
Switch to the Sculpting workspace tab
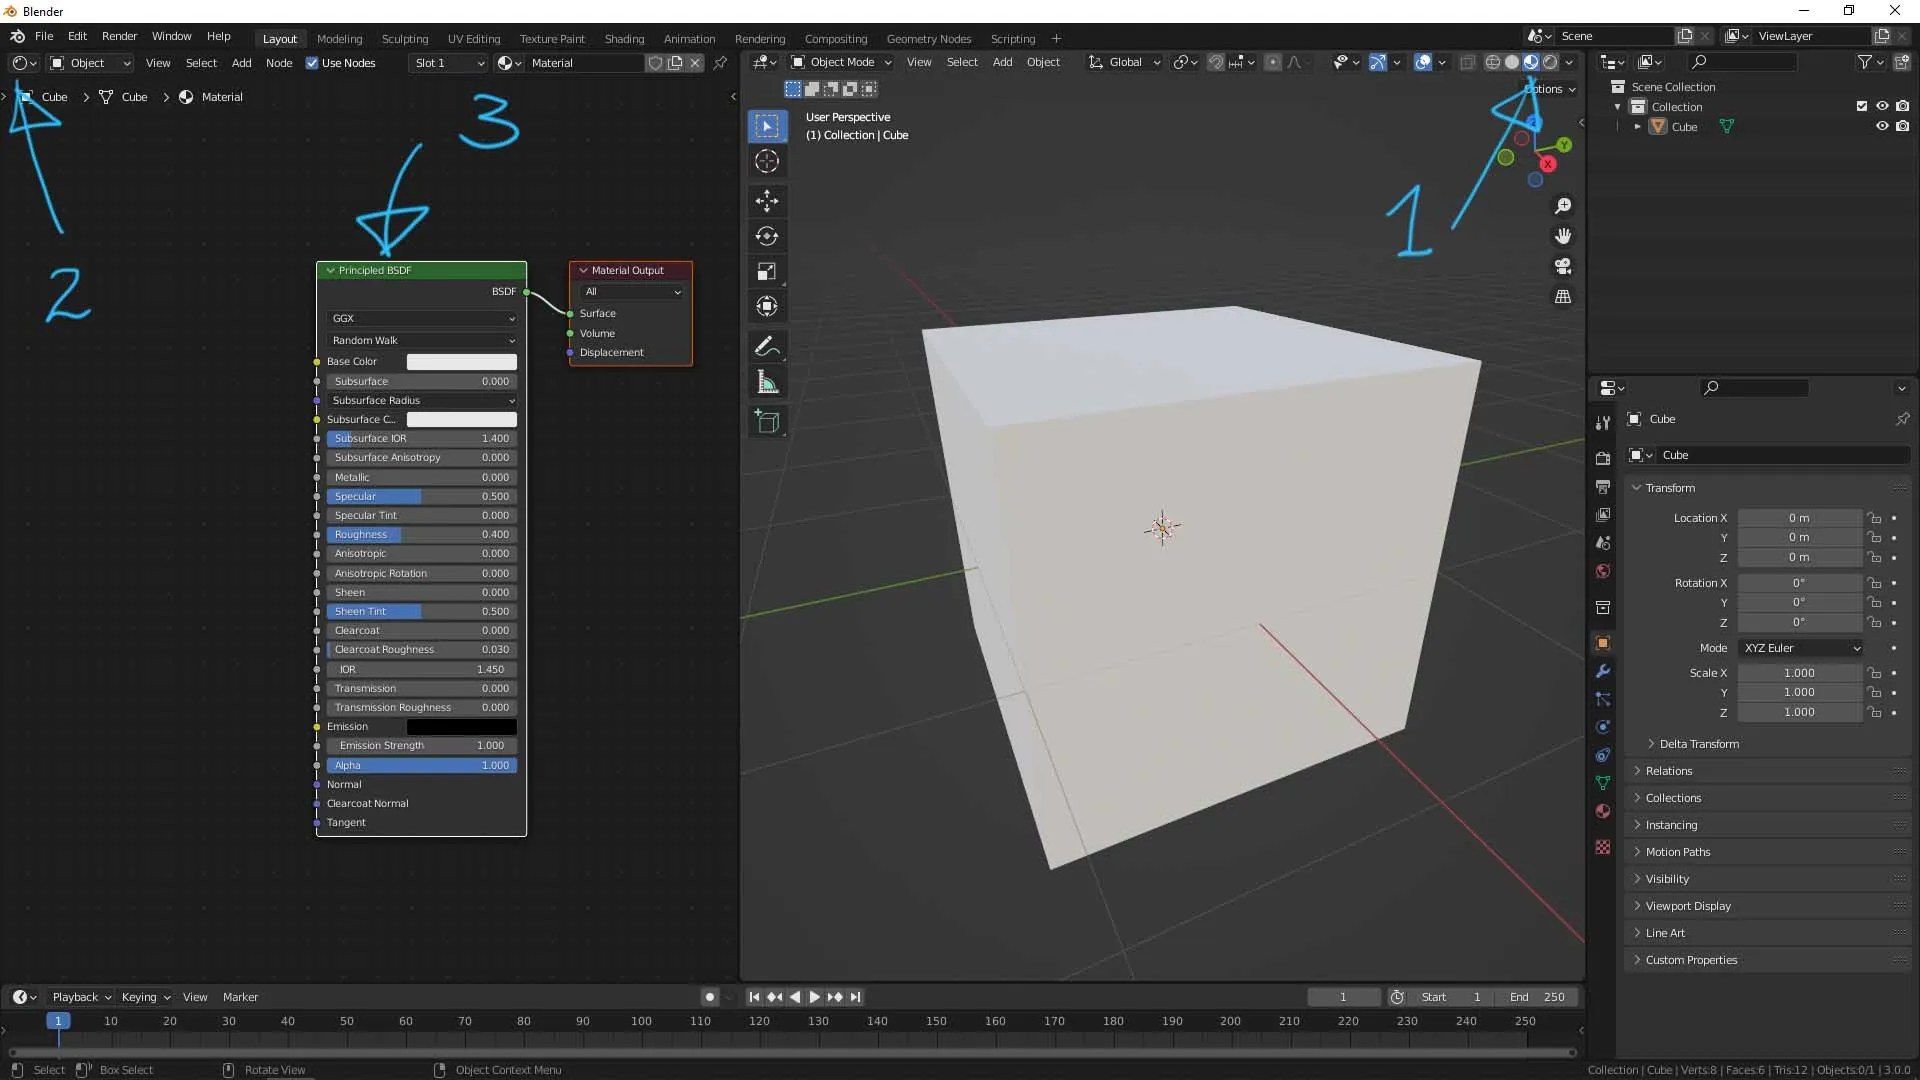coord(405,39)
